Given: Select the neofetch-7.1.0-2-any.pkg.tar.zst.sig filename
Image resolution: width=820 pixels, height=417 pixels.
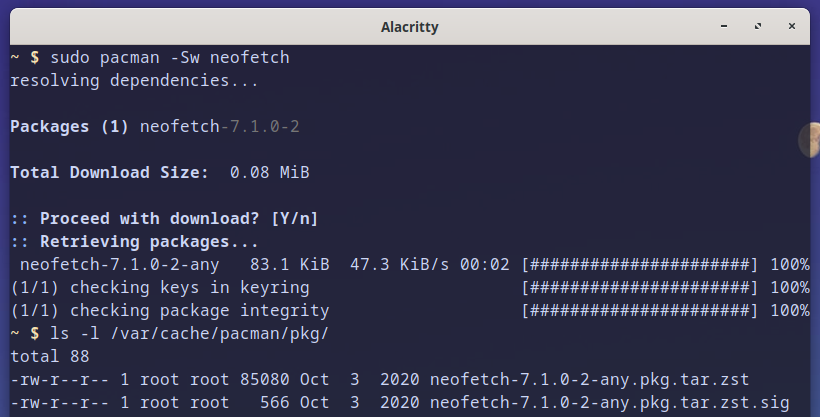Looking at the screenshot, I should pos(609,403).
